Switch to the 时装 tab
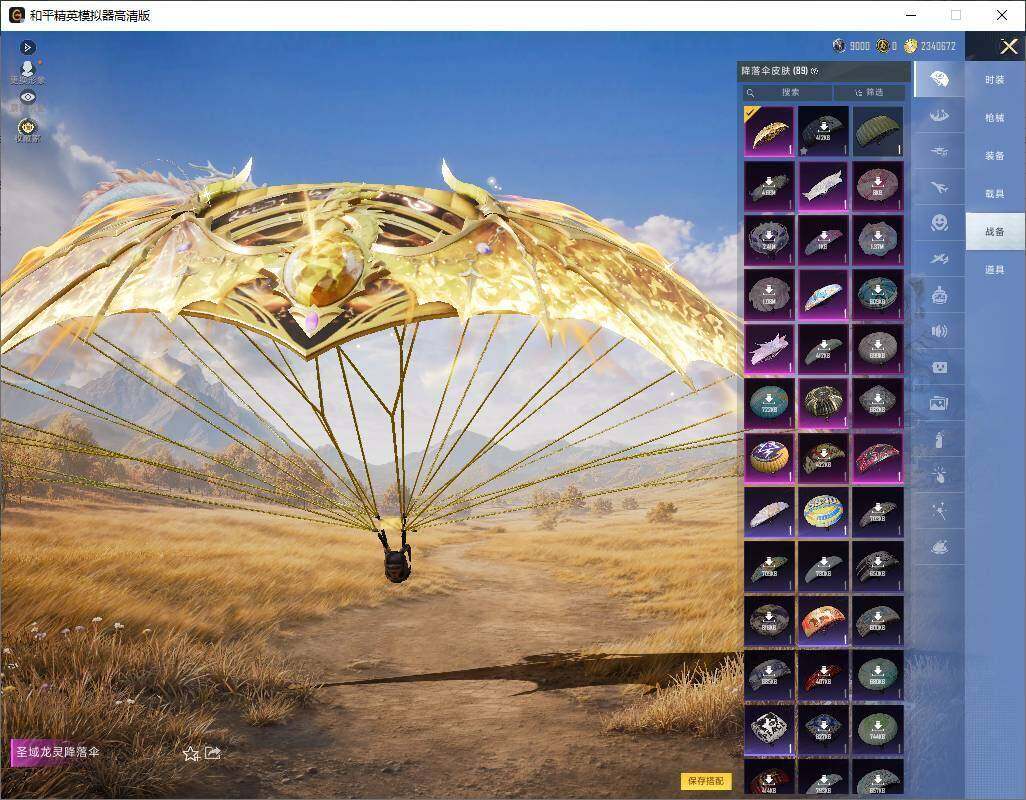 (x=995, y=80)
